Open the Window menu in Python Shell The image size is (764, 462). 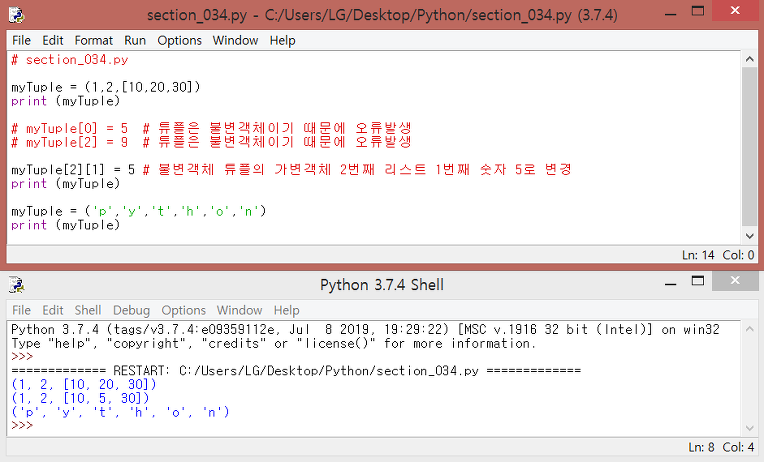click(240, 310)
